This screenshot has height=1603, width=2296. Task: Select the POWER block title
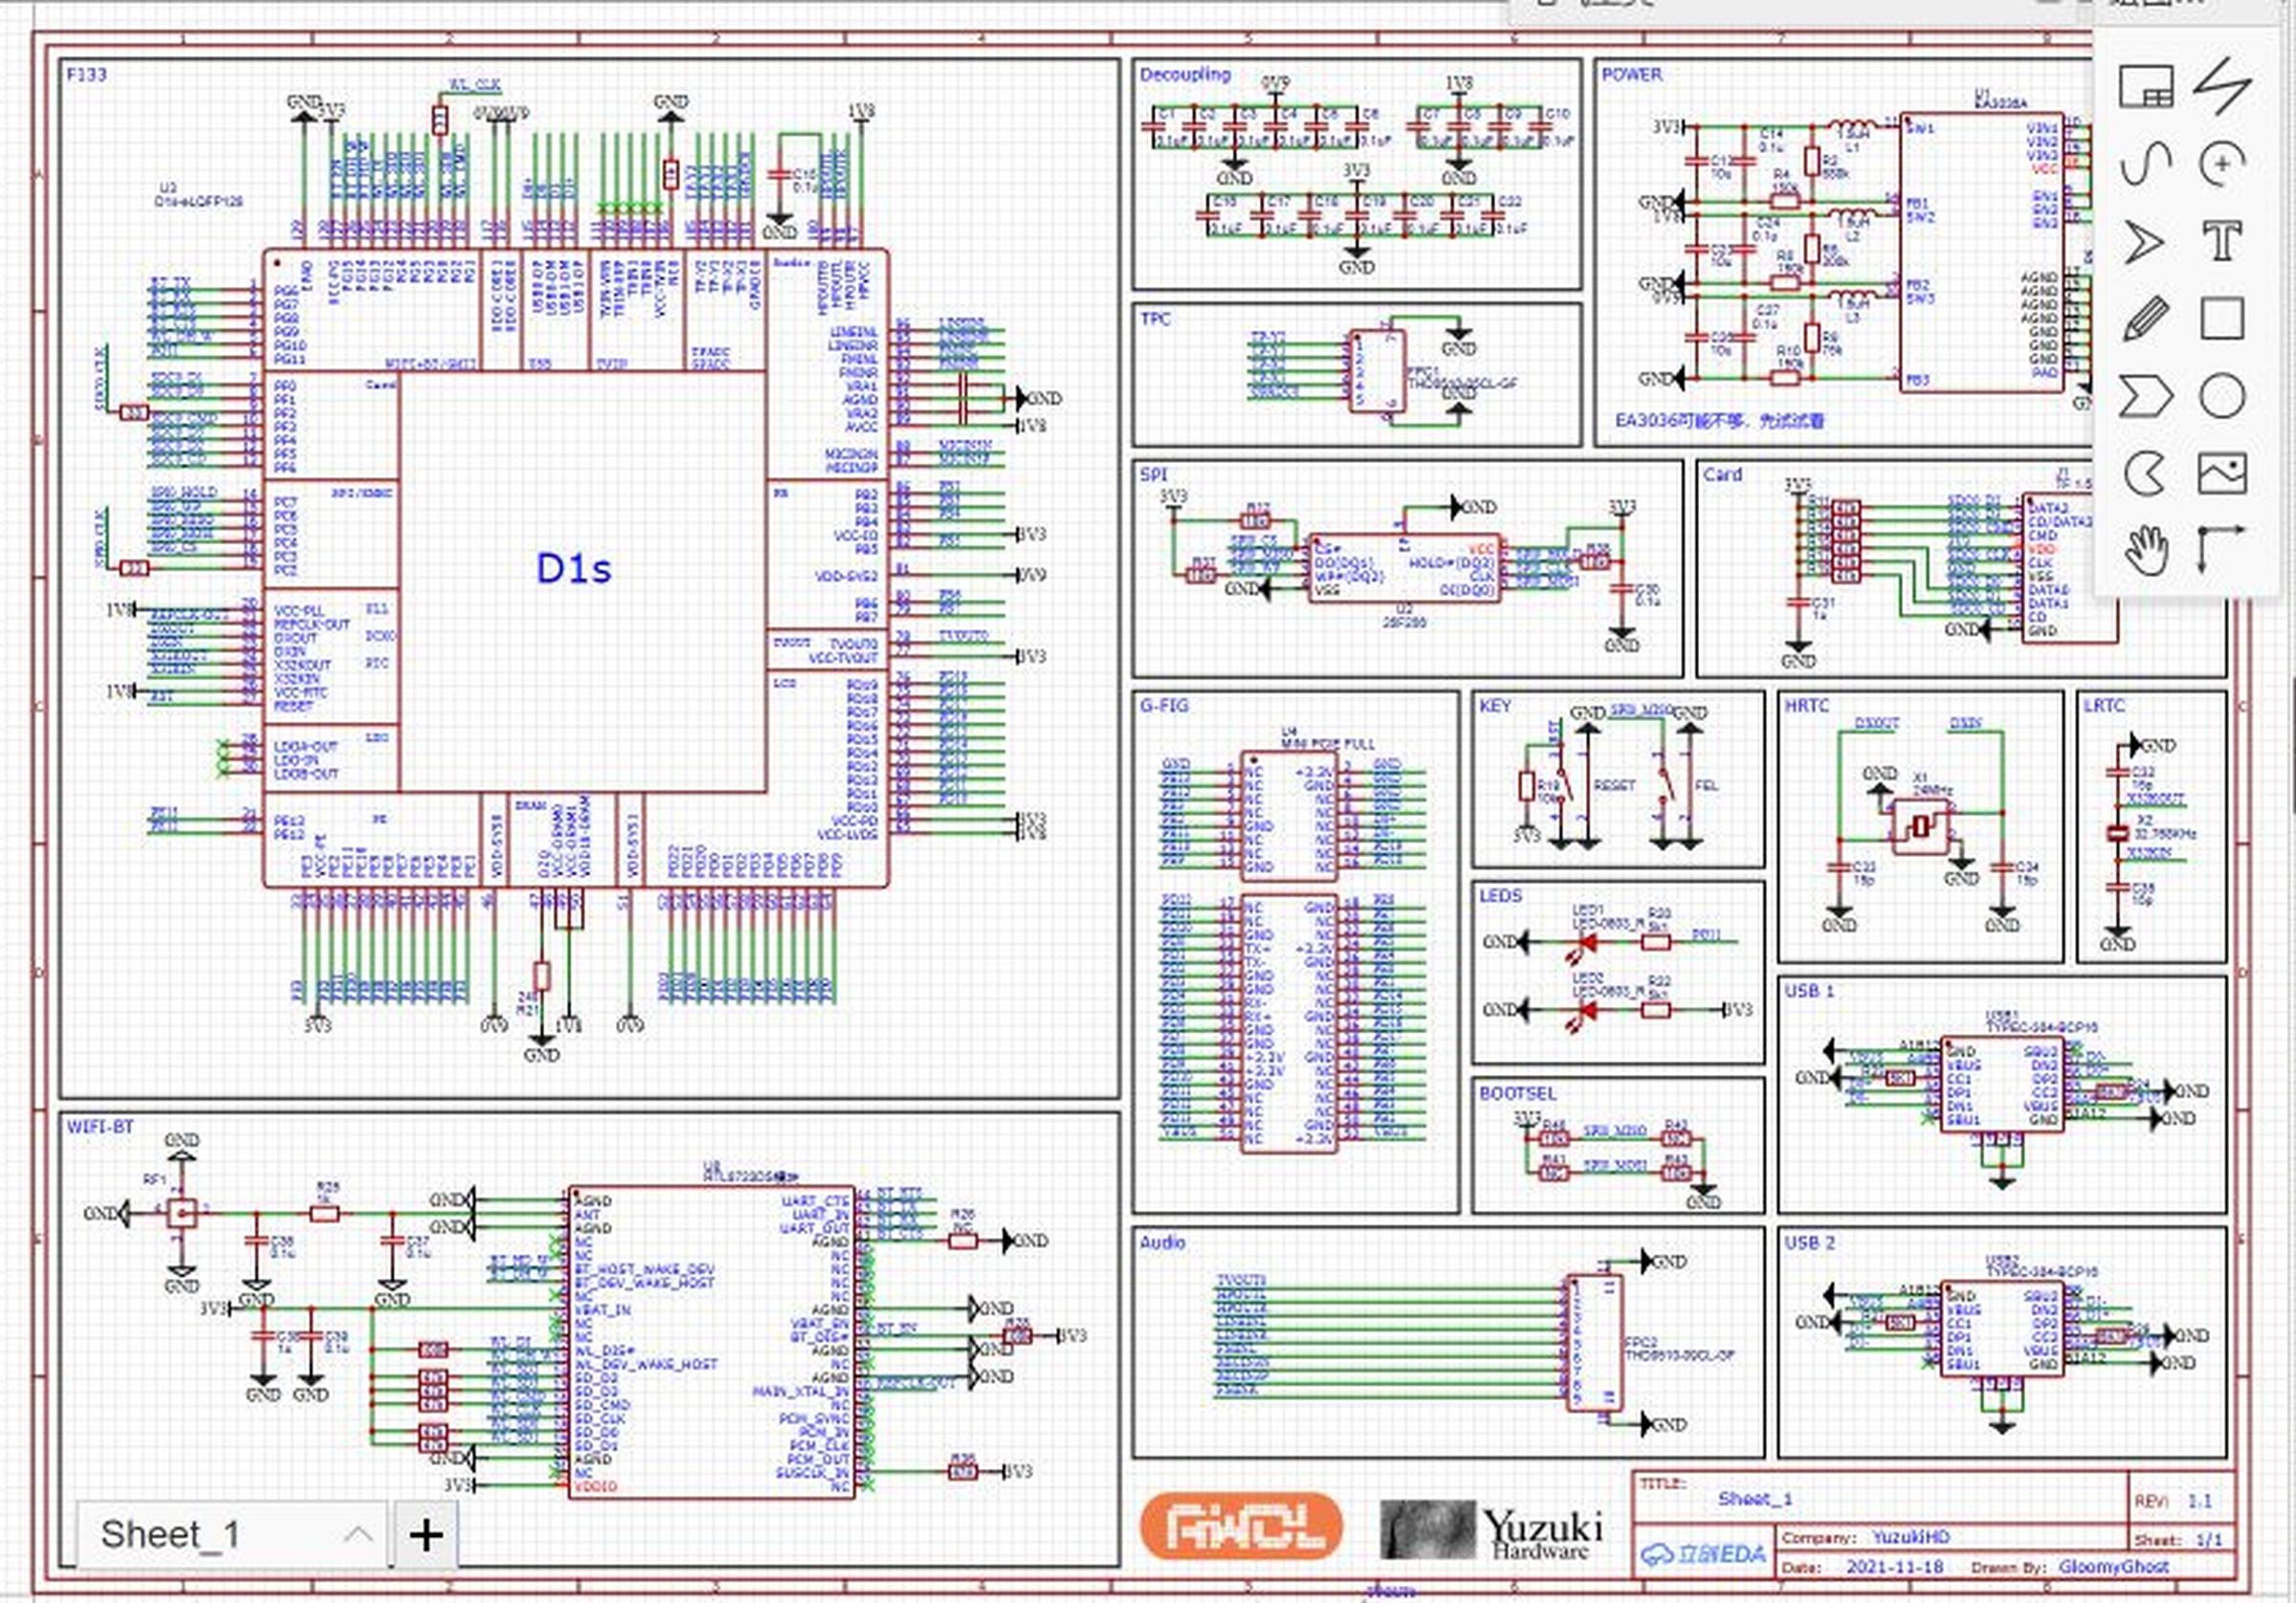1631,74
